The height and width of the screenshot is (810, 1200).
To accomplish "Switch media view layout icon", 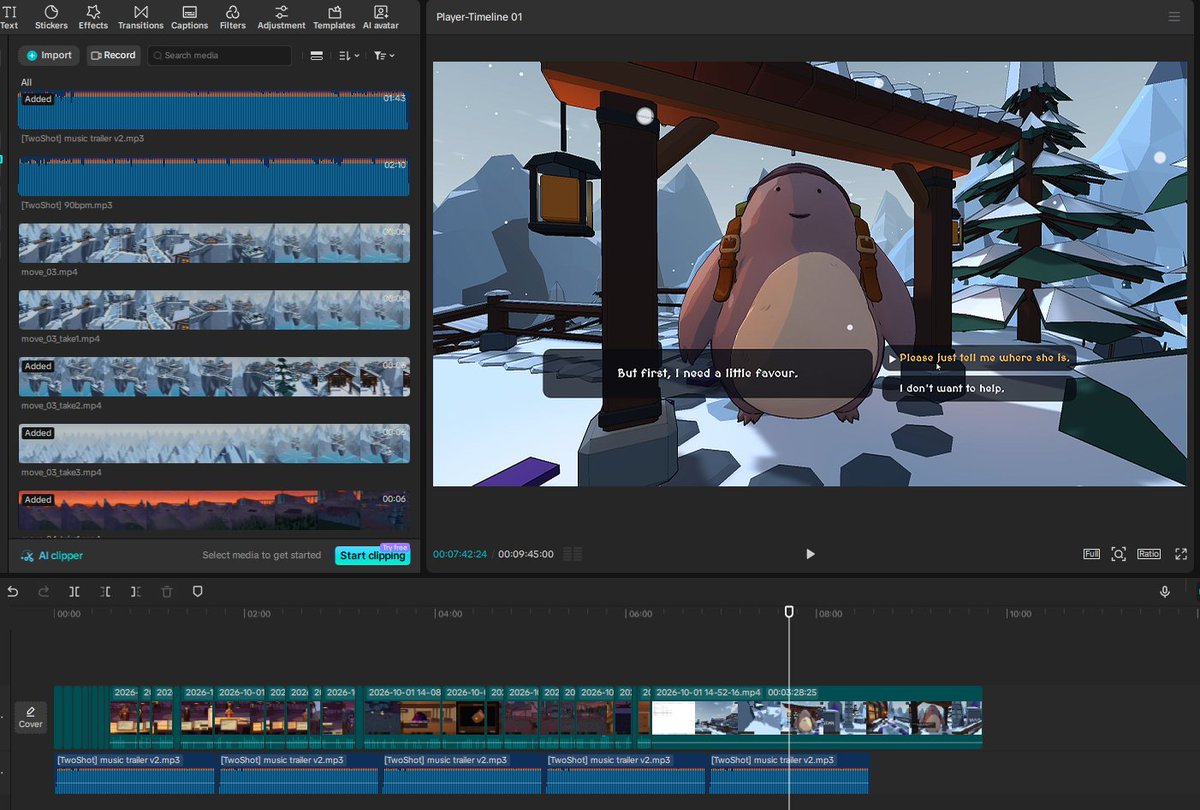I will click(317, 56).
